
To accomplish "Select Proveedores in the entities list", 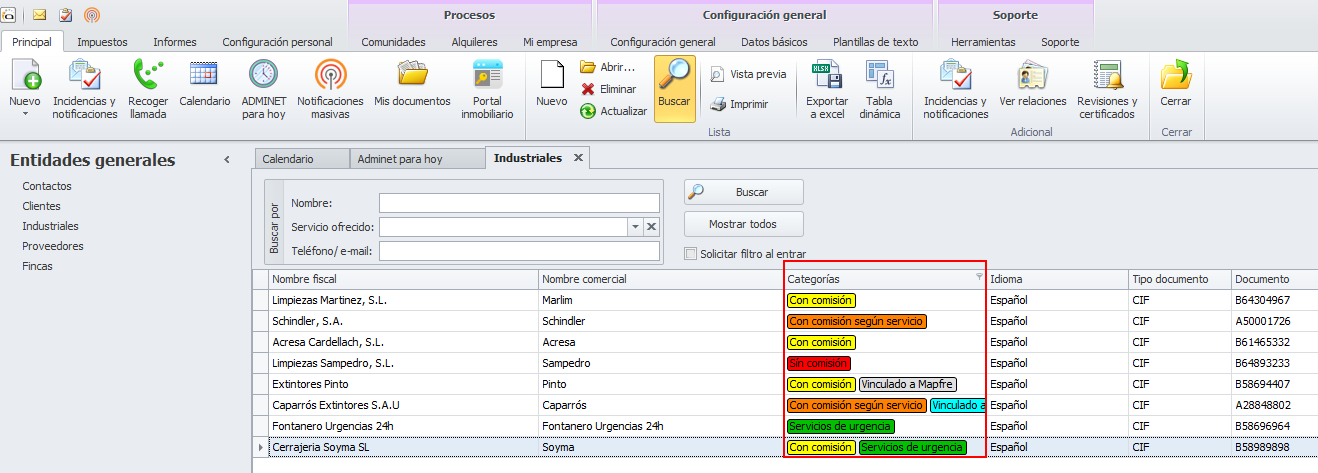I will (53, 246).
